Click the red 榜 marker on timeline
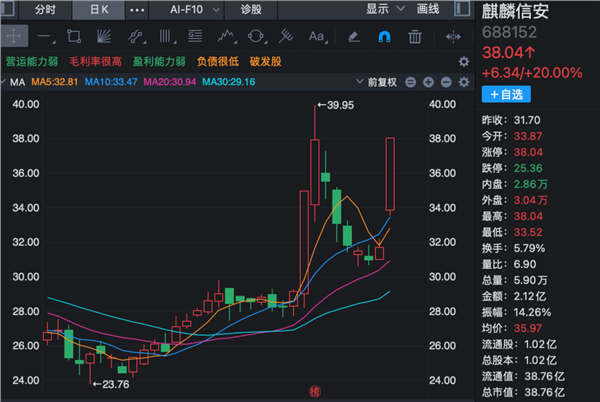Screen dimensions: 600x402 point(315,391)
